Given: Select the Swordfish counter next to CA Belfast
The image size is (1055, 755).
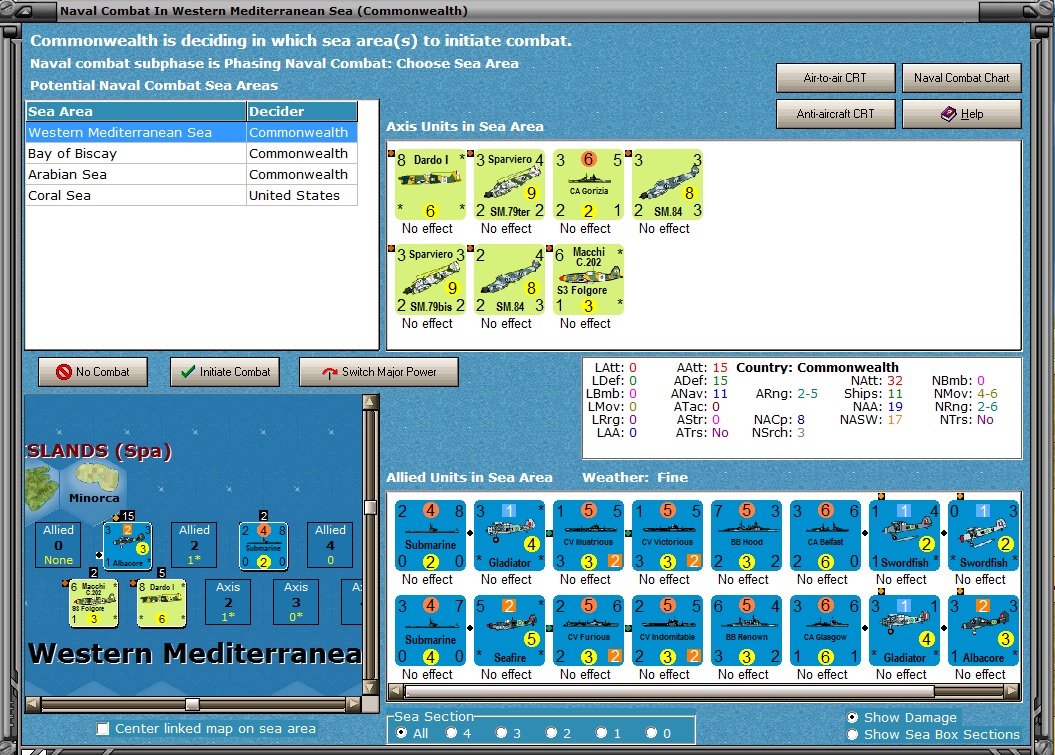Looking at the screenshot, I should tap(904, 535).
